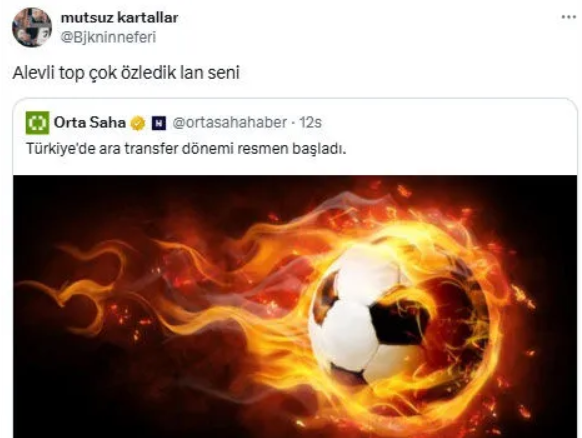
Task: Open mutsuz kartallar's round profile avatar
Action: click(32, 27)
